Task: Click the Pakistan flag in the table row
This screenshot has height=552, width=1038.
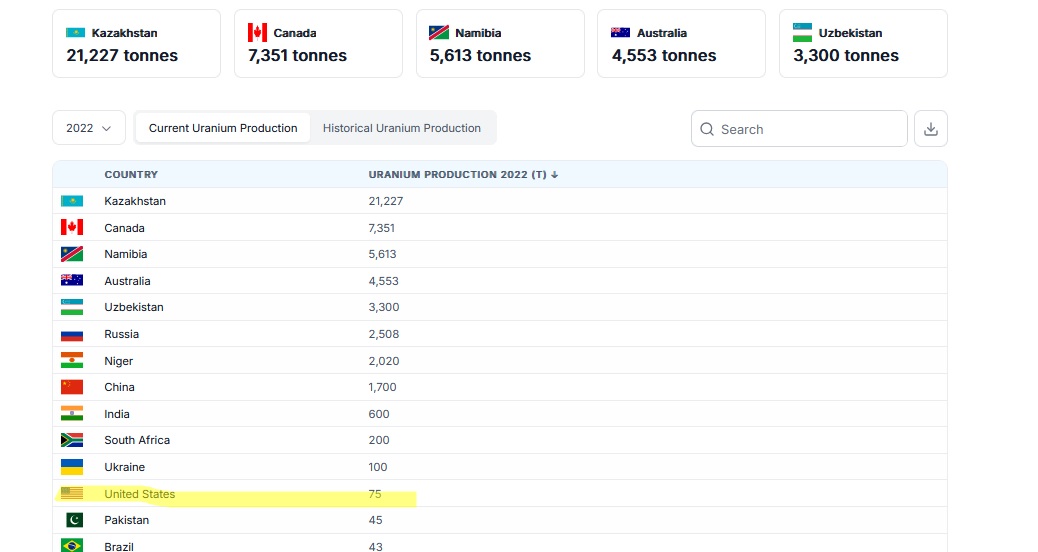Action: coord(72,520)
